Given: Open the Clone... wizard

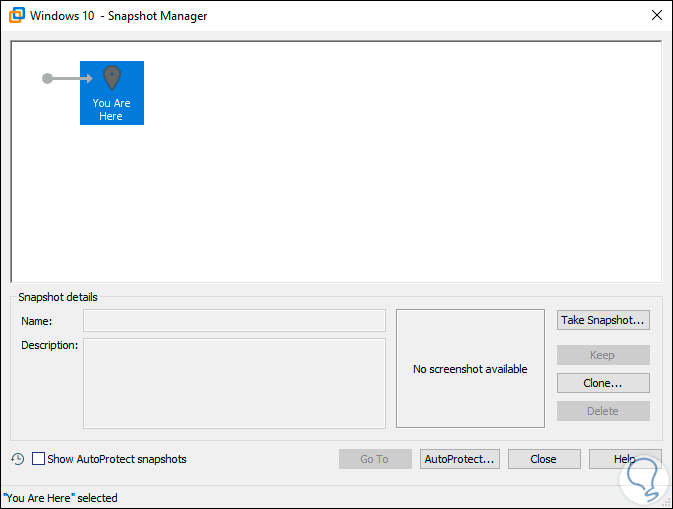Looking at the screenshot, I should [x=603, y=383].
